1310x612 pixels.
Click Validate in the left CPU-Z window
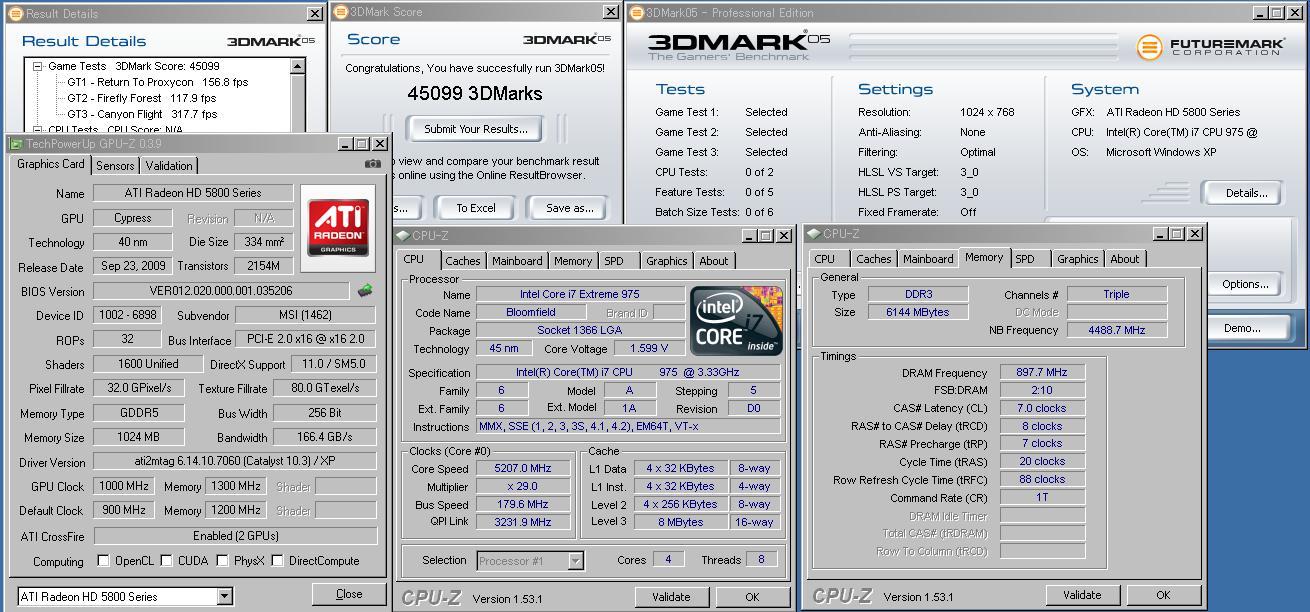pos(671,597)
